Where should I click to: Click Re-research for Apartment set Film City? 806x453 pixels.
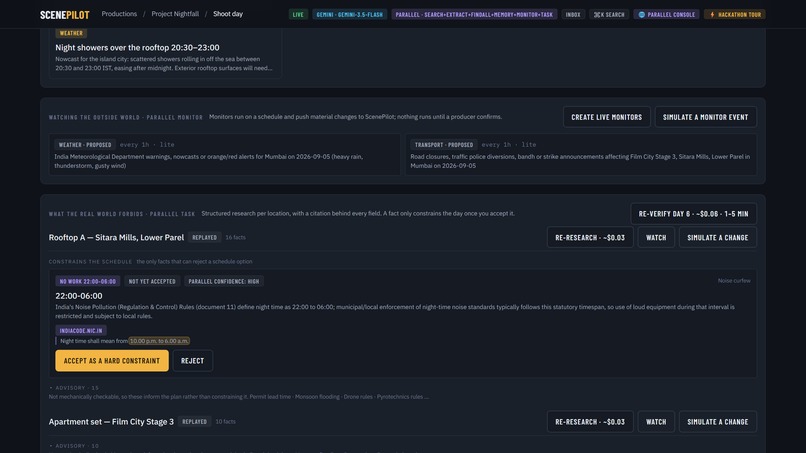point(590,422)
